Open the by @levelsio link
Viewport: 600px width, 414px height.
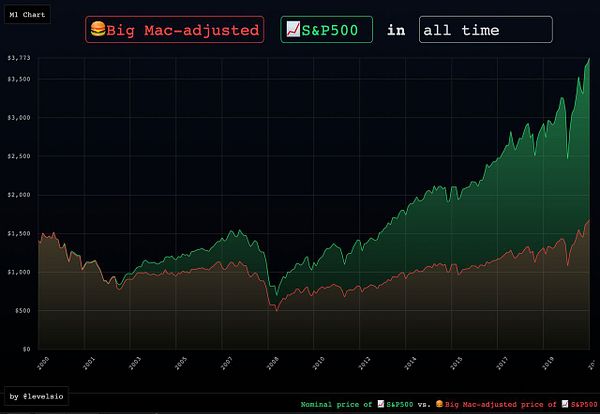tap(36, 396)
